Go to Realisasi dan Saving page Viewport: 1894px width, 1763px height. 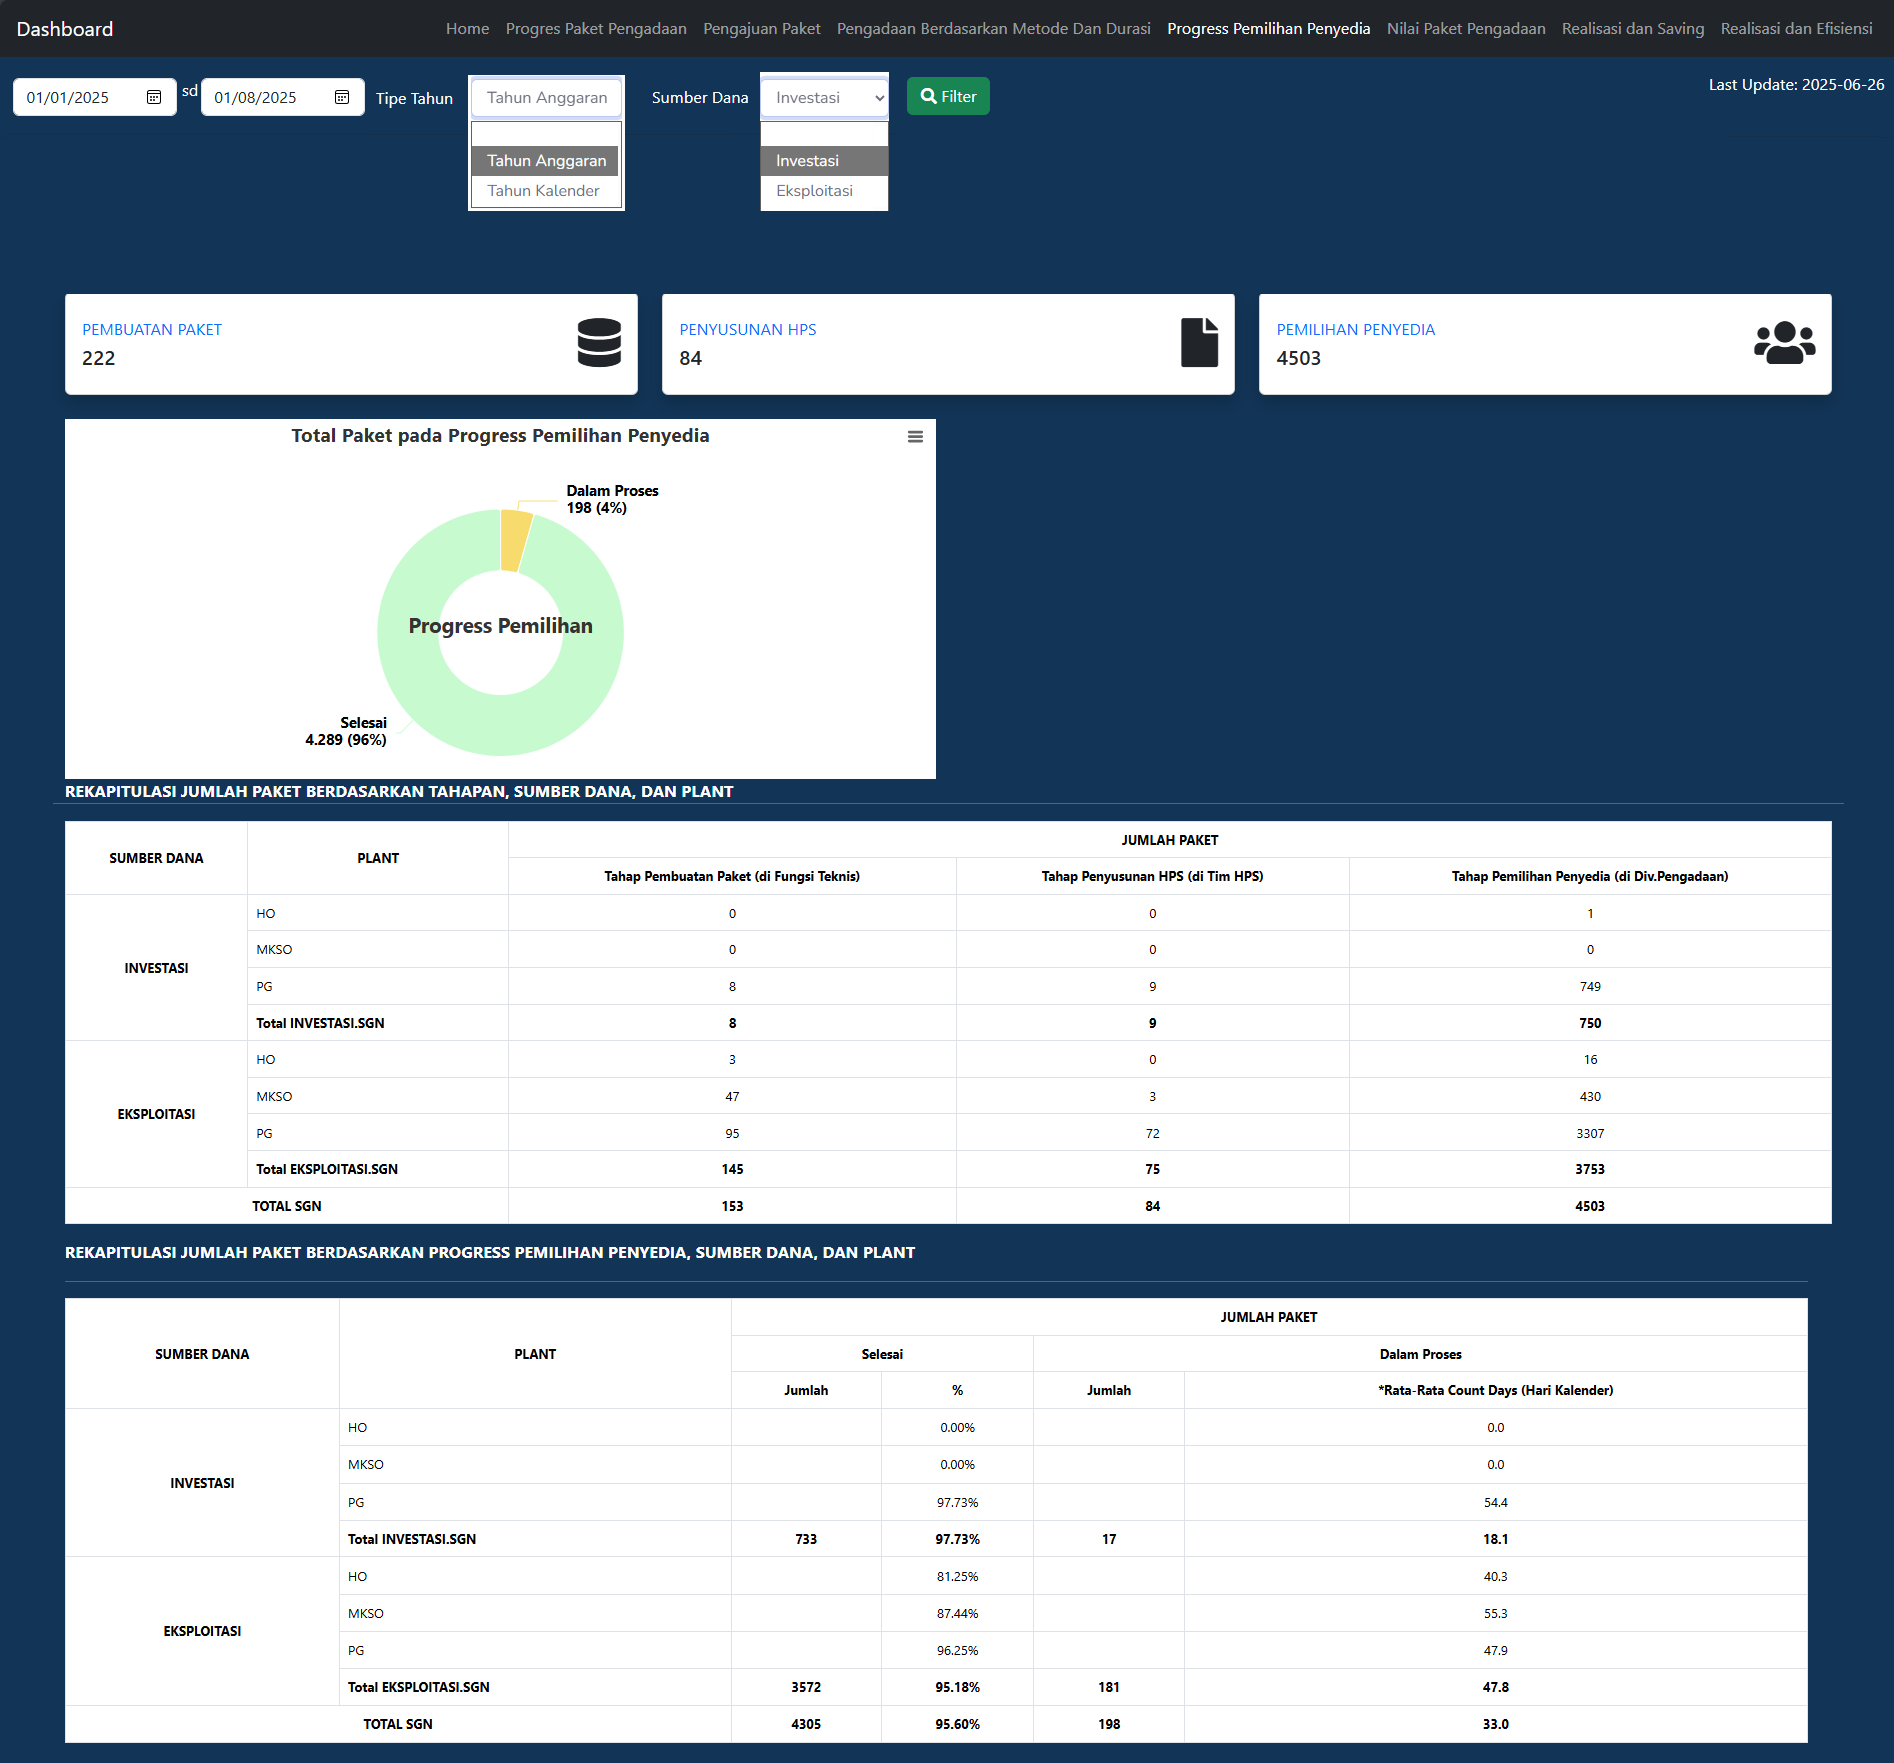tap(1632, 29)
